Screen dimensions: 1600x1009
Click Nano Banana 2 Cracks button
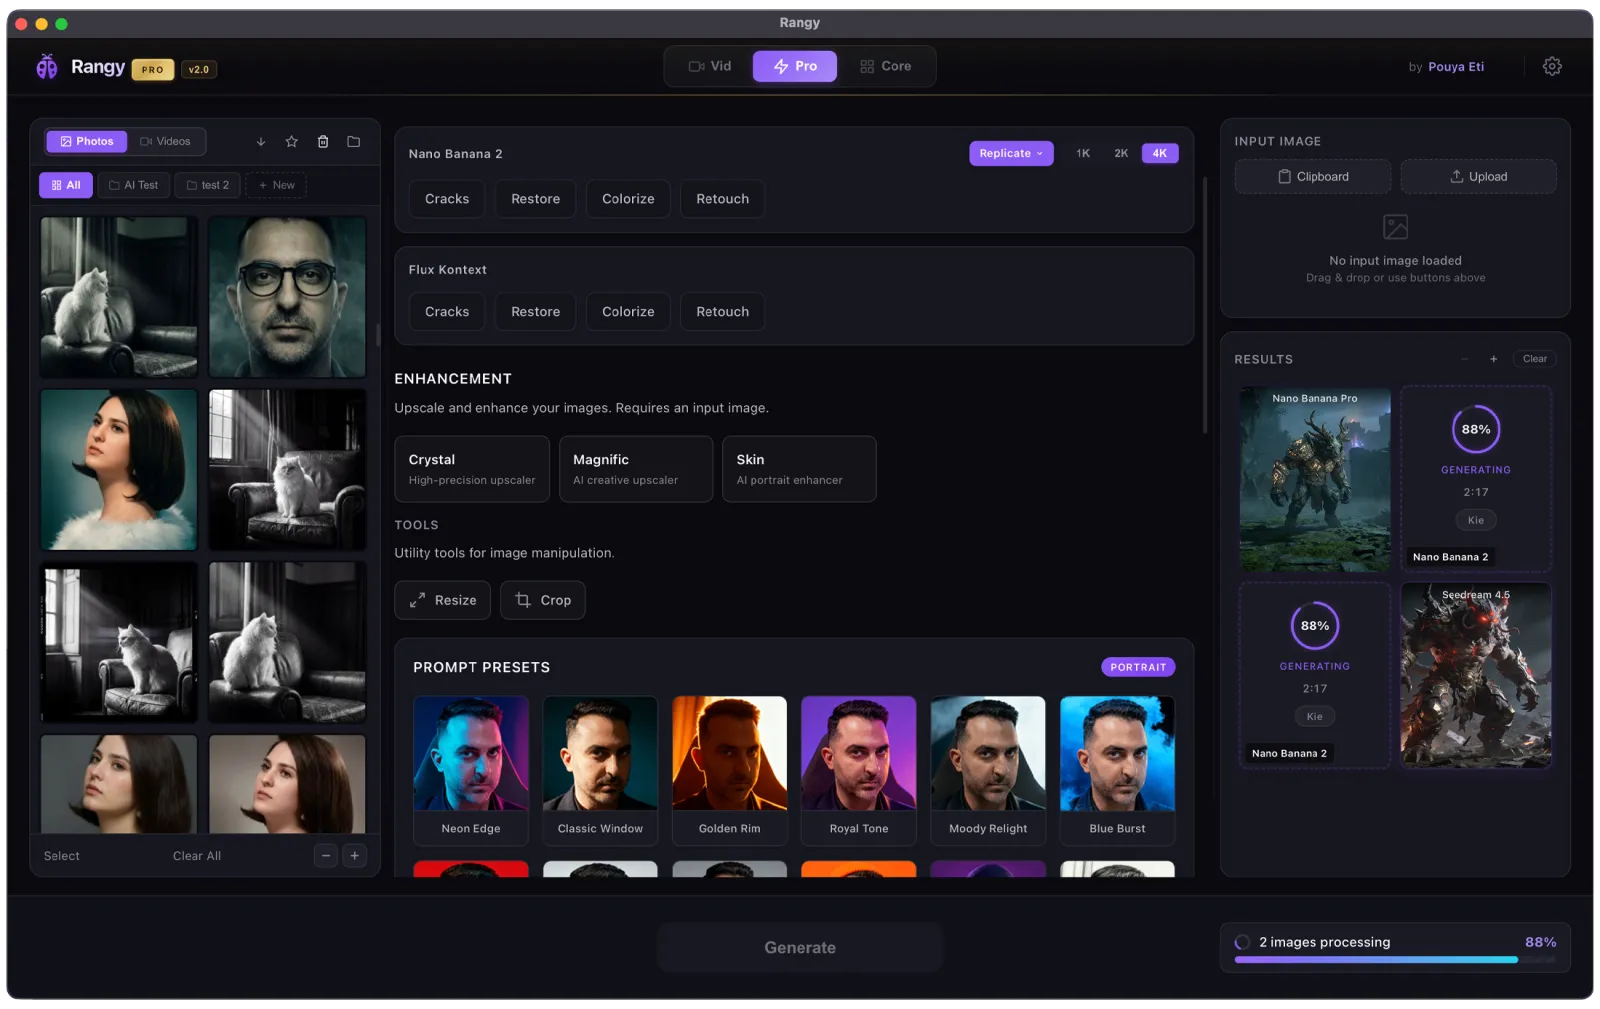[x=447, y=199]
